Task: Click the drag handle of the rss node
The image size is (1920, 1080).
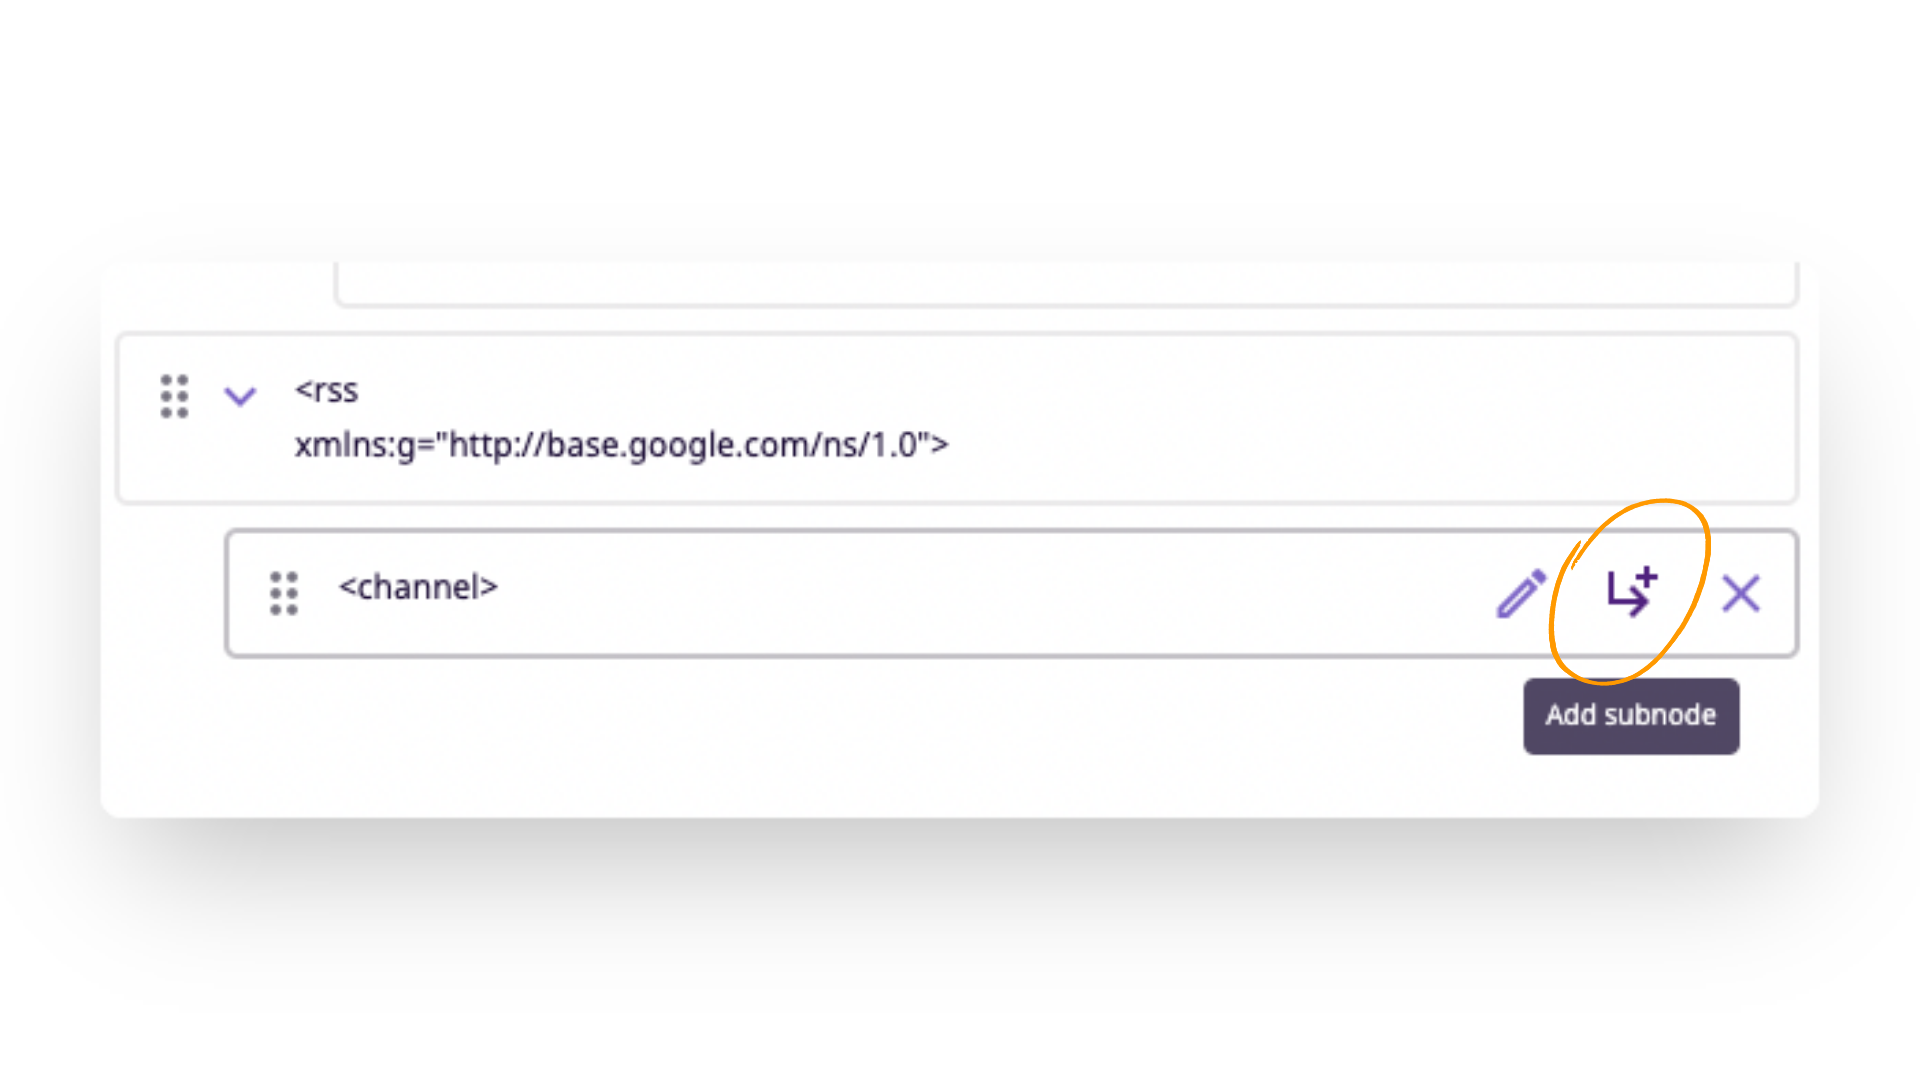Action: click(174, 396)
